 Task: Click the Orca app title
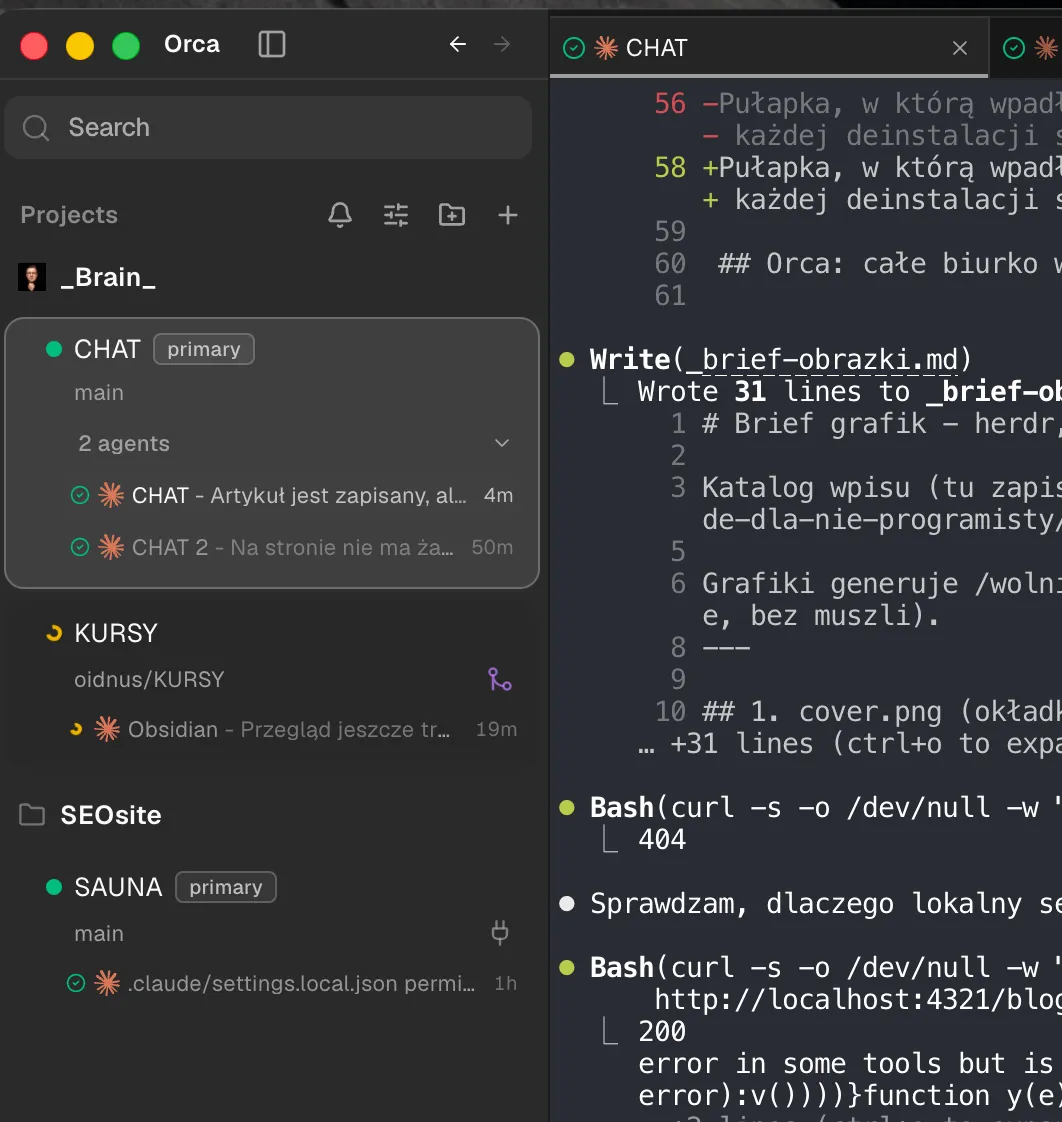[x=192, y=44]
